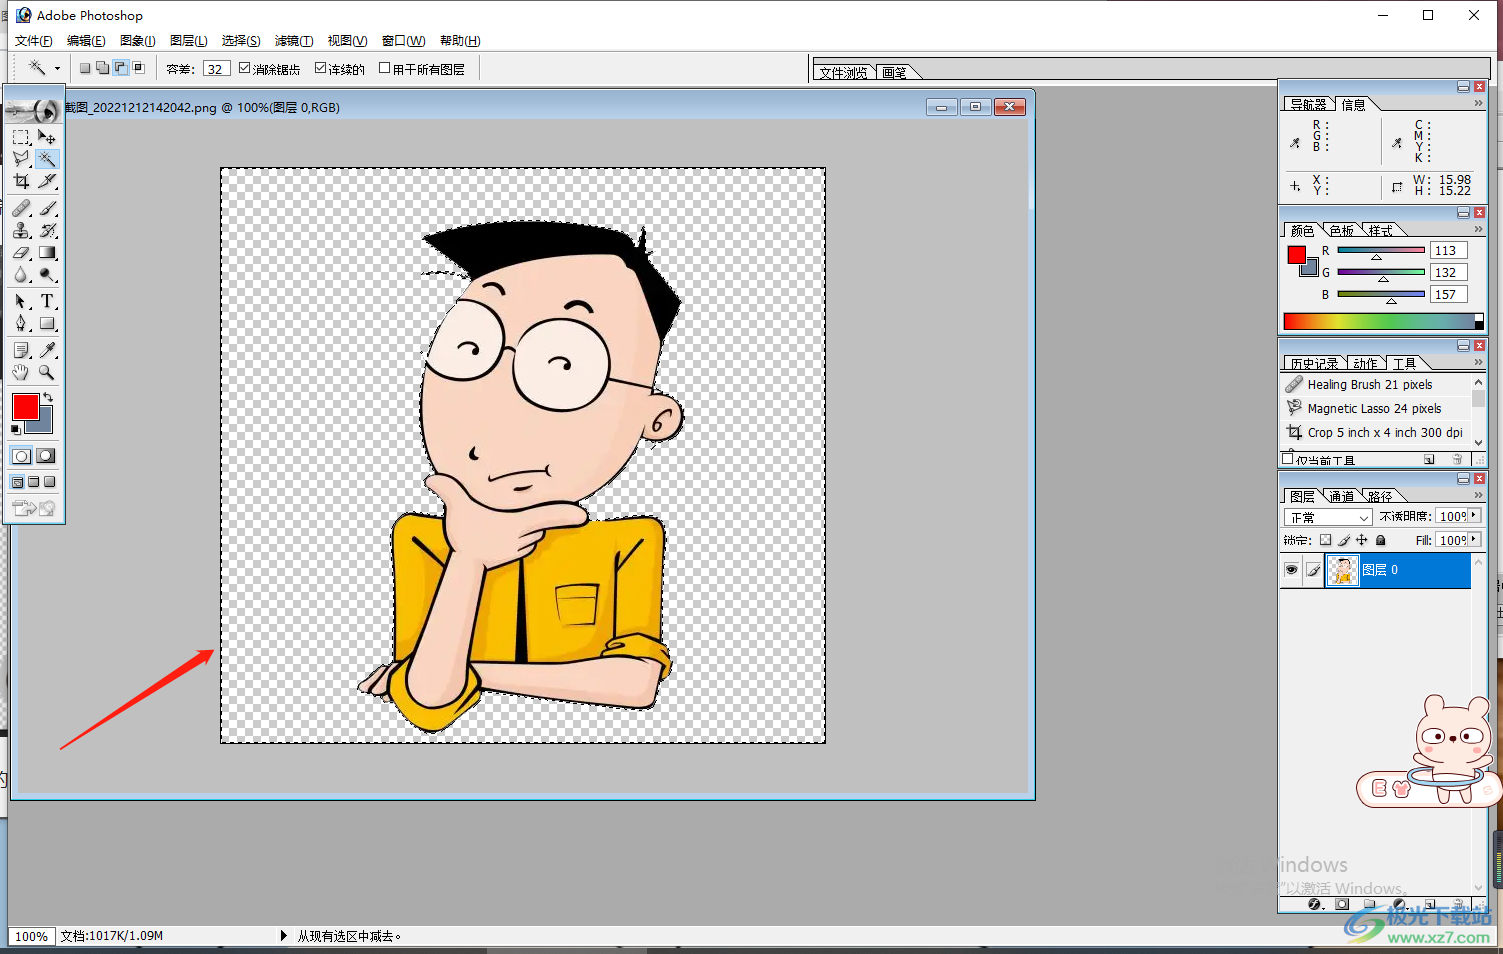Select the Rectangle shape tool
Viewport: 1503px width, 954px height.
[47, 323]
